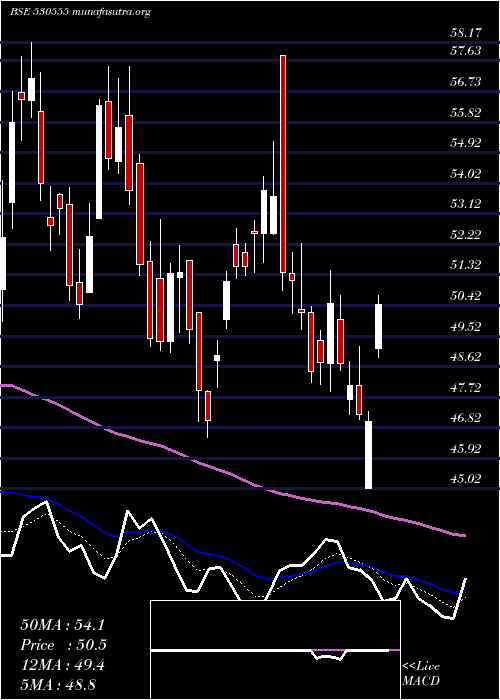Click the 56.73 price level label
The image size is (500, 700).
pos(466,82)
